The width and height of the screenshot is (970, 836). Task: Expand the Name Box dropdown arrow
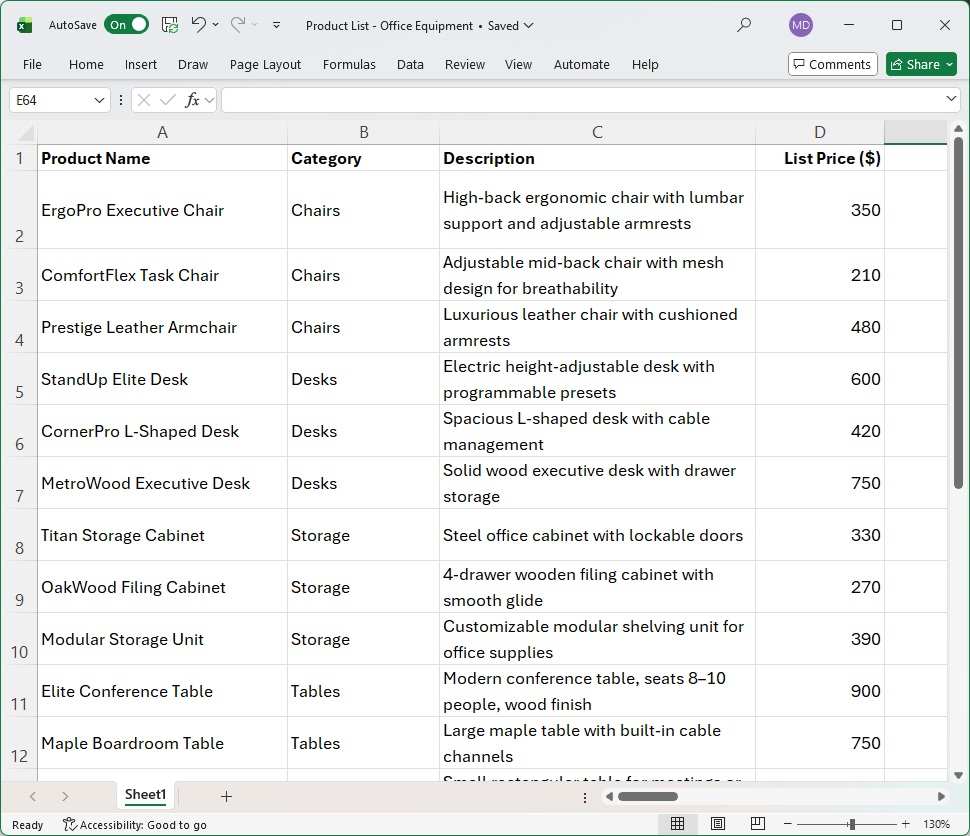coord(99,100)
